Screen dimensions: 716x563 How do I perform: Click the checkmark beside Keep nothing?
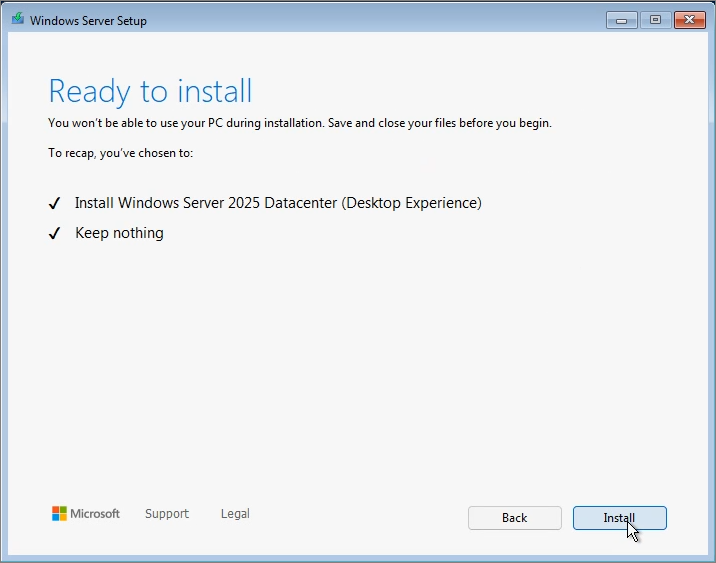pos(54,233)
